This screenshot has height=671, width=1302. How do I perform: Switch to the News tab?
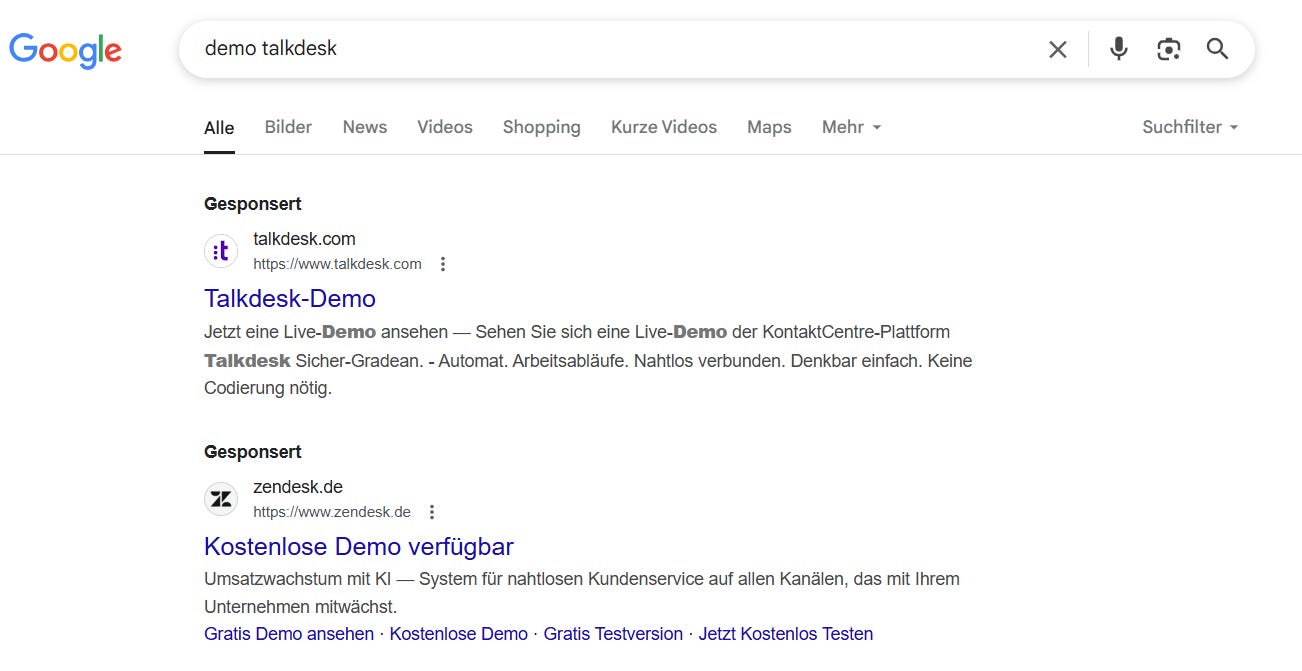365,127
